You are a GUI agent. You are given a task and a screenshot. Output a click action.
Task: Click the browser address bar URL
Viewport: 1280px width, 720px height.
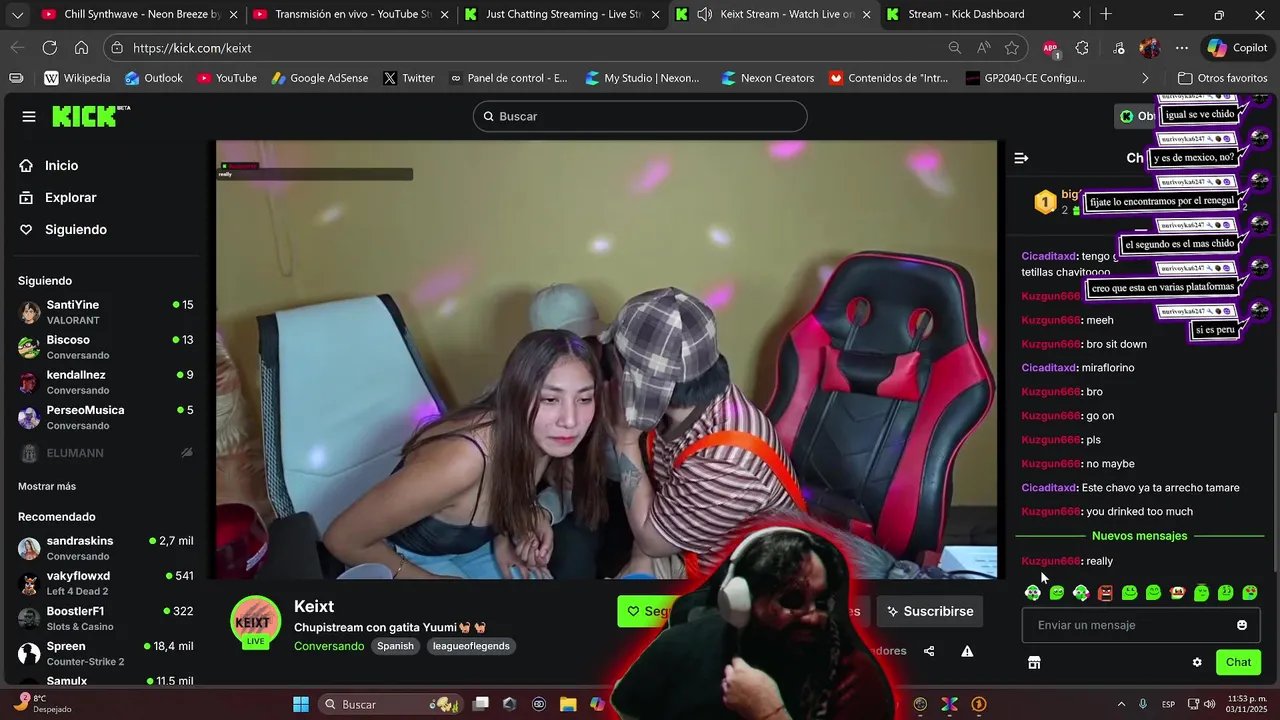[191, 48]
